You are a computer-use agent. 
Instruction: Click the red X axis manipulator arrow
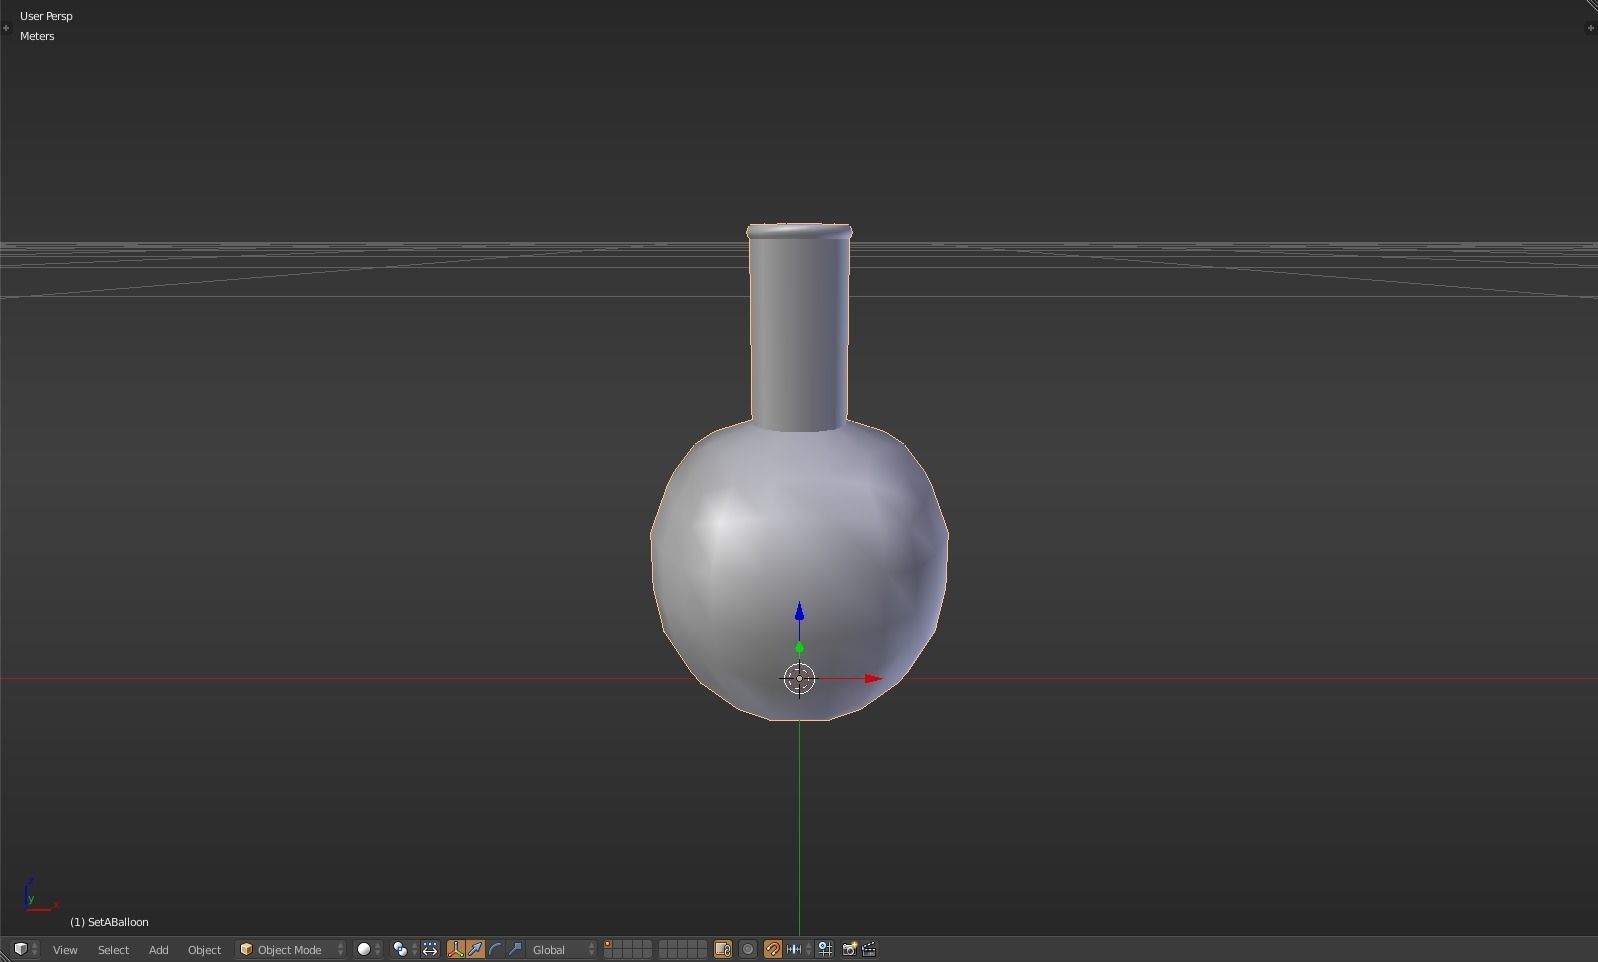click(873, 678)
